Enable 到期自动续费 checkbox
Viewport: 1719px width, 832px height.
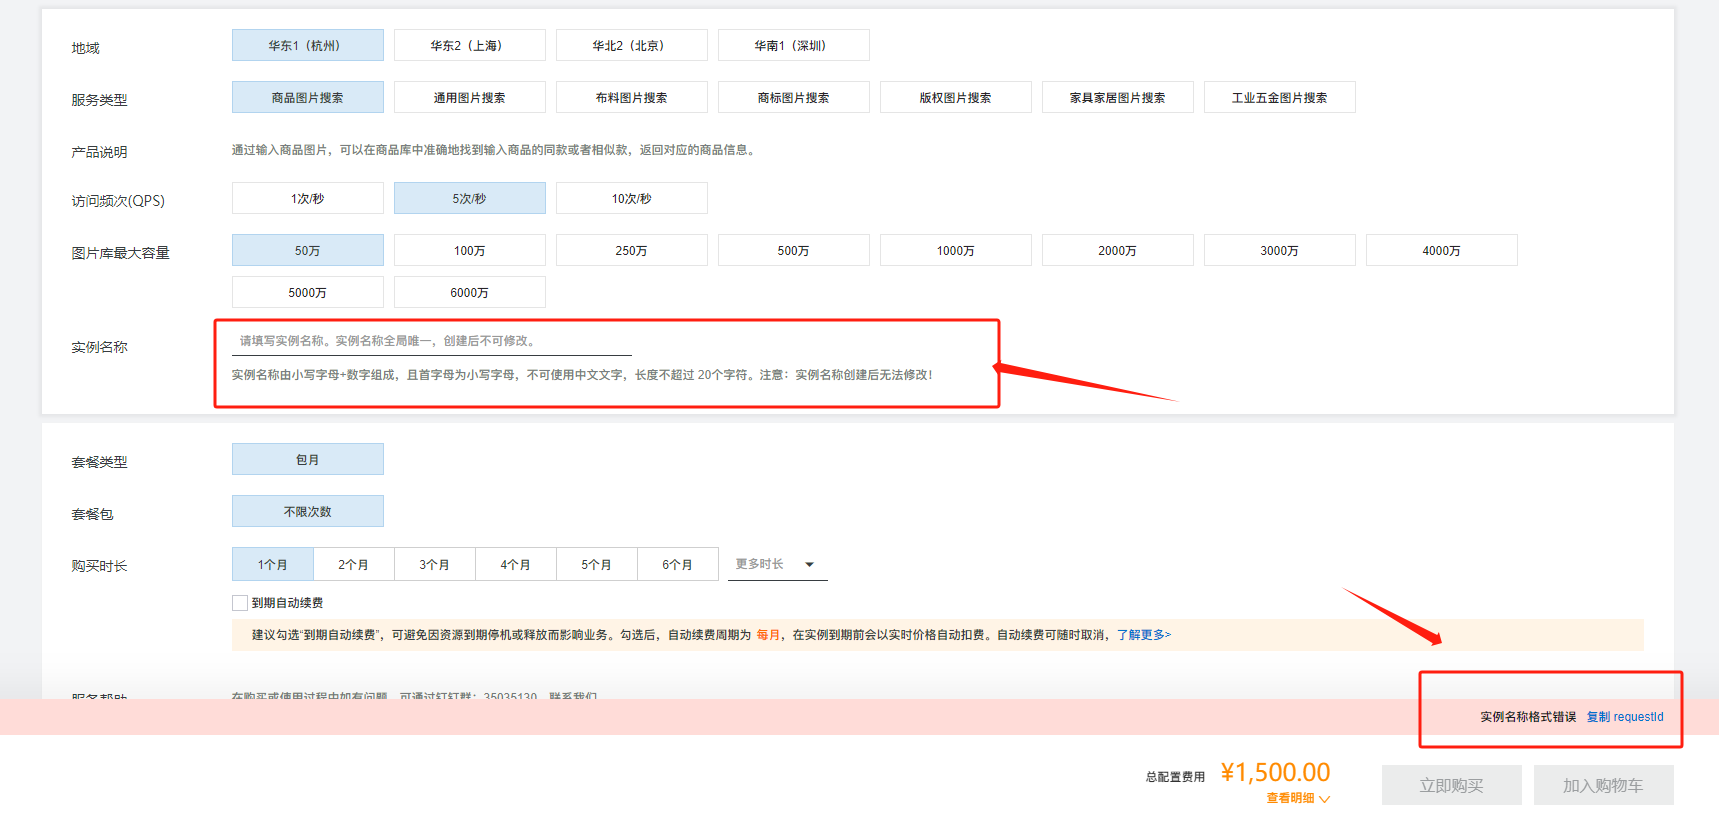[240, 603]
